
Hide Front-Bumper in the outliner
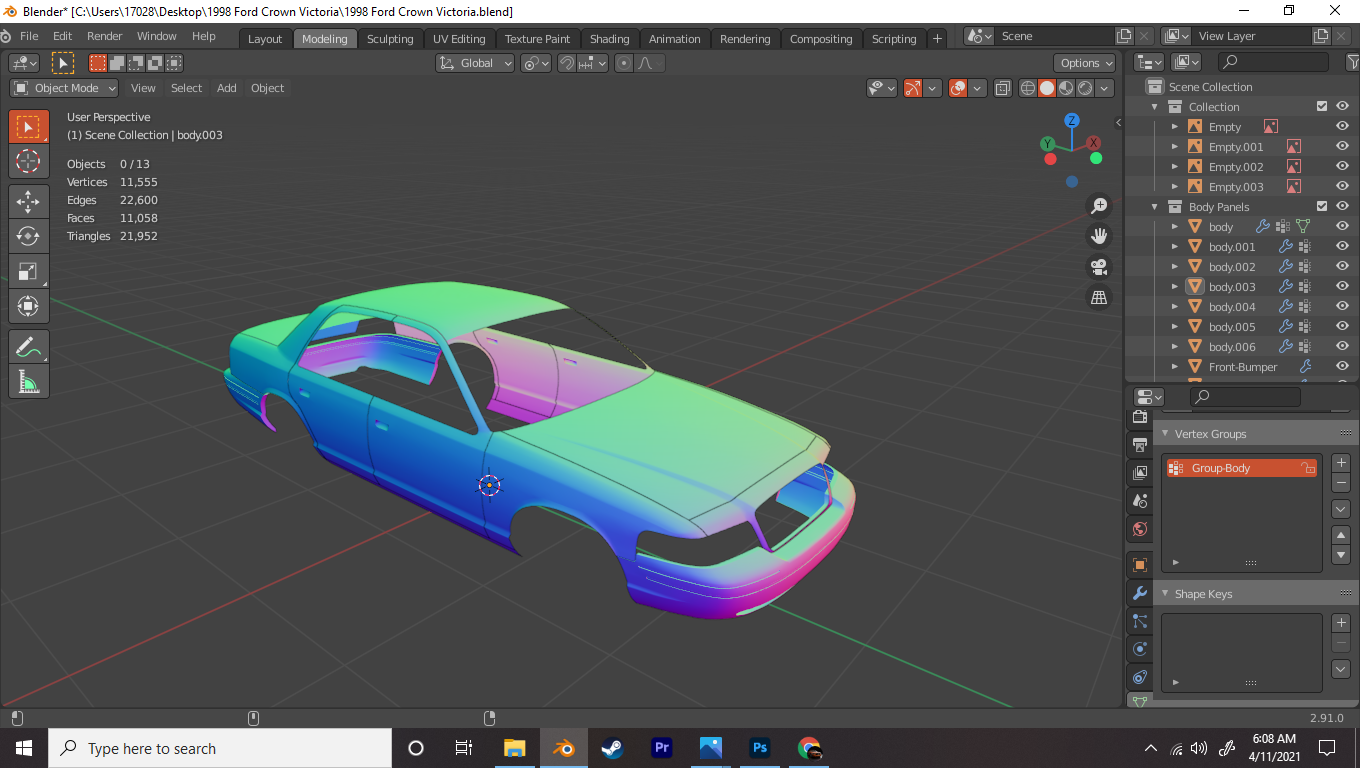pyautogui.click(x=1342, y=367)
